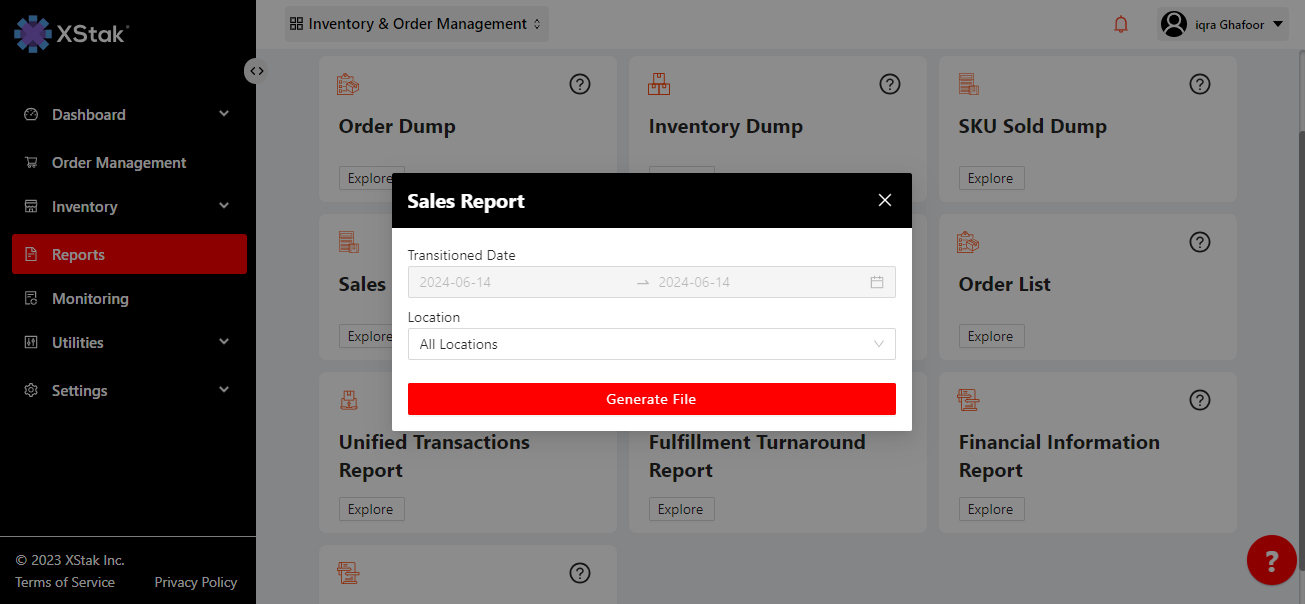Collapse the sidebar with arrow toggle
Image resolution: width=1305 pixels, height=604 pixels.
point(256,71)
